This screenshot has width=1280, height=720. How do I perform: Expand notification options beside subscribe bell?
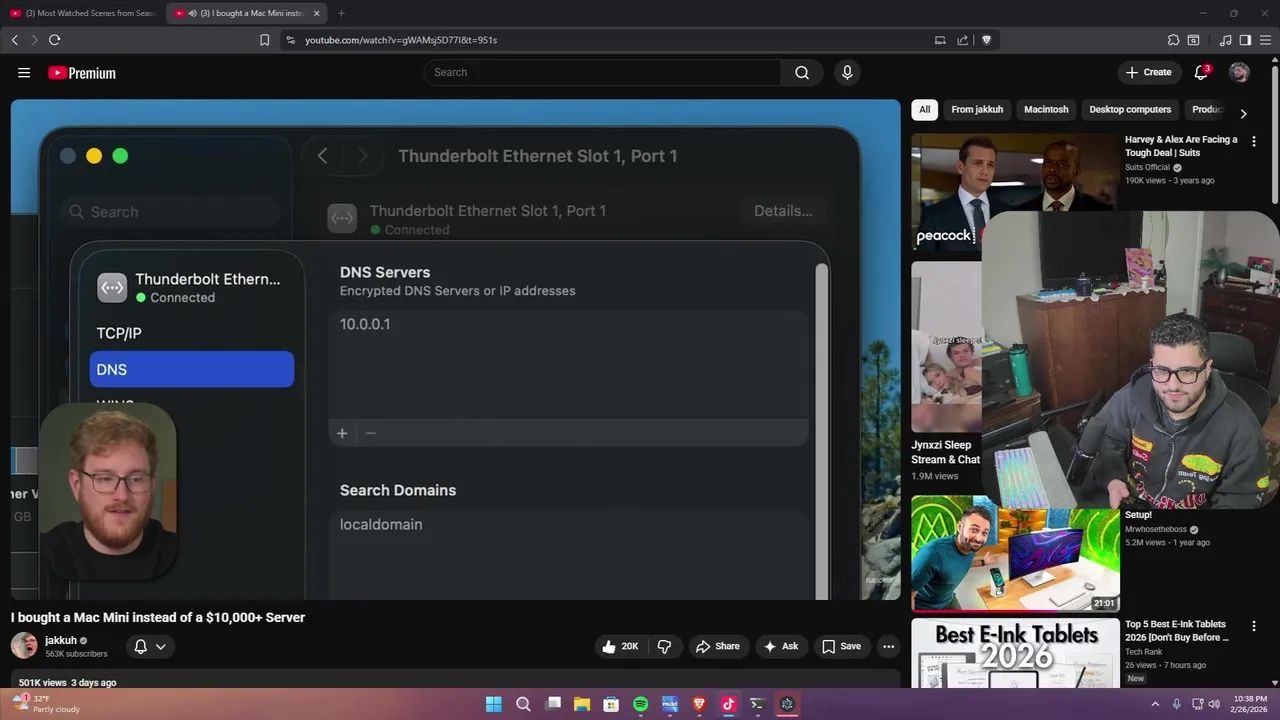pyautogui.click(x=160, y=646)
